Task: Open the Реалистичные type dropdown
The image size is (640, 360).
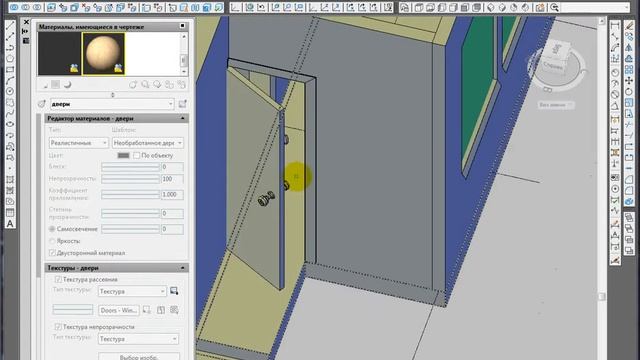Action: 104,143
